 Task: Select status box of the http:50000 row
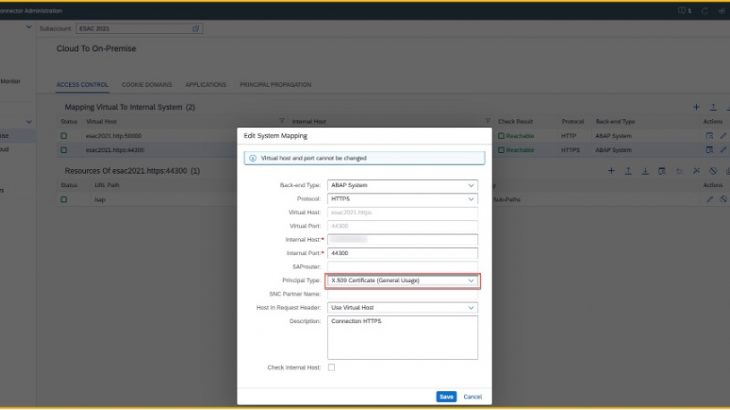[x=64, y=136]
